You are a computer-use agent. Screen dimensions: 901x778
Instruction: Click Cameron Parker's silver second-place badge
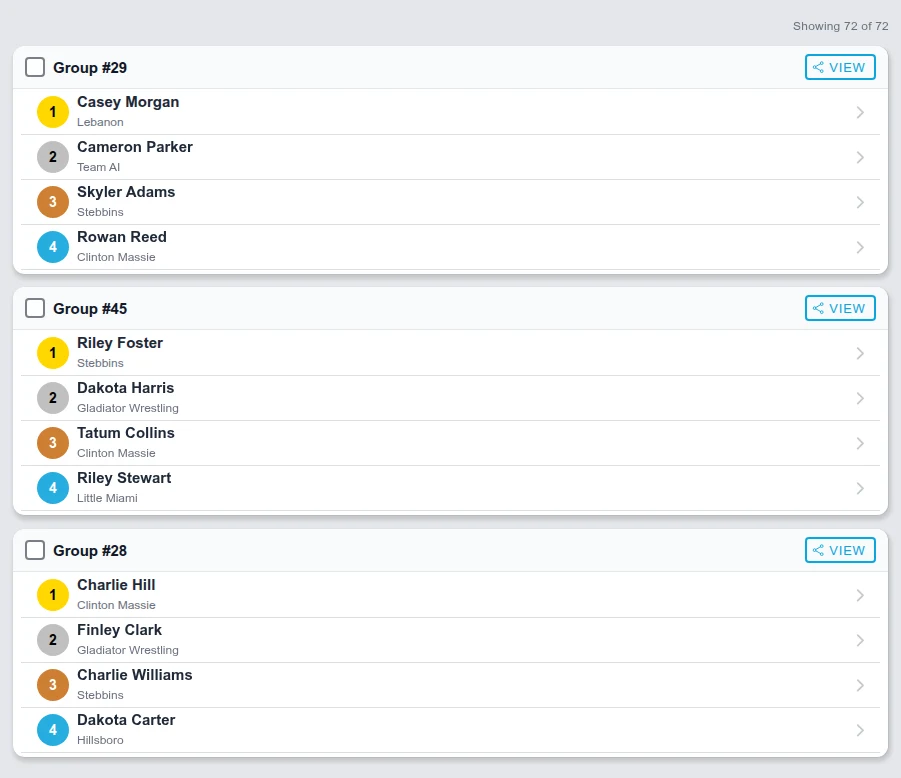tap(53, 157)
